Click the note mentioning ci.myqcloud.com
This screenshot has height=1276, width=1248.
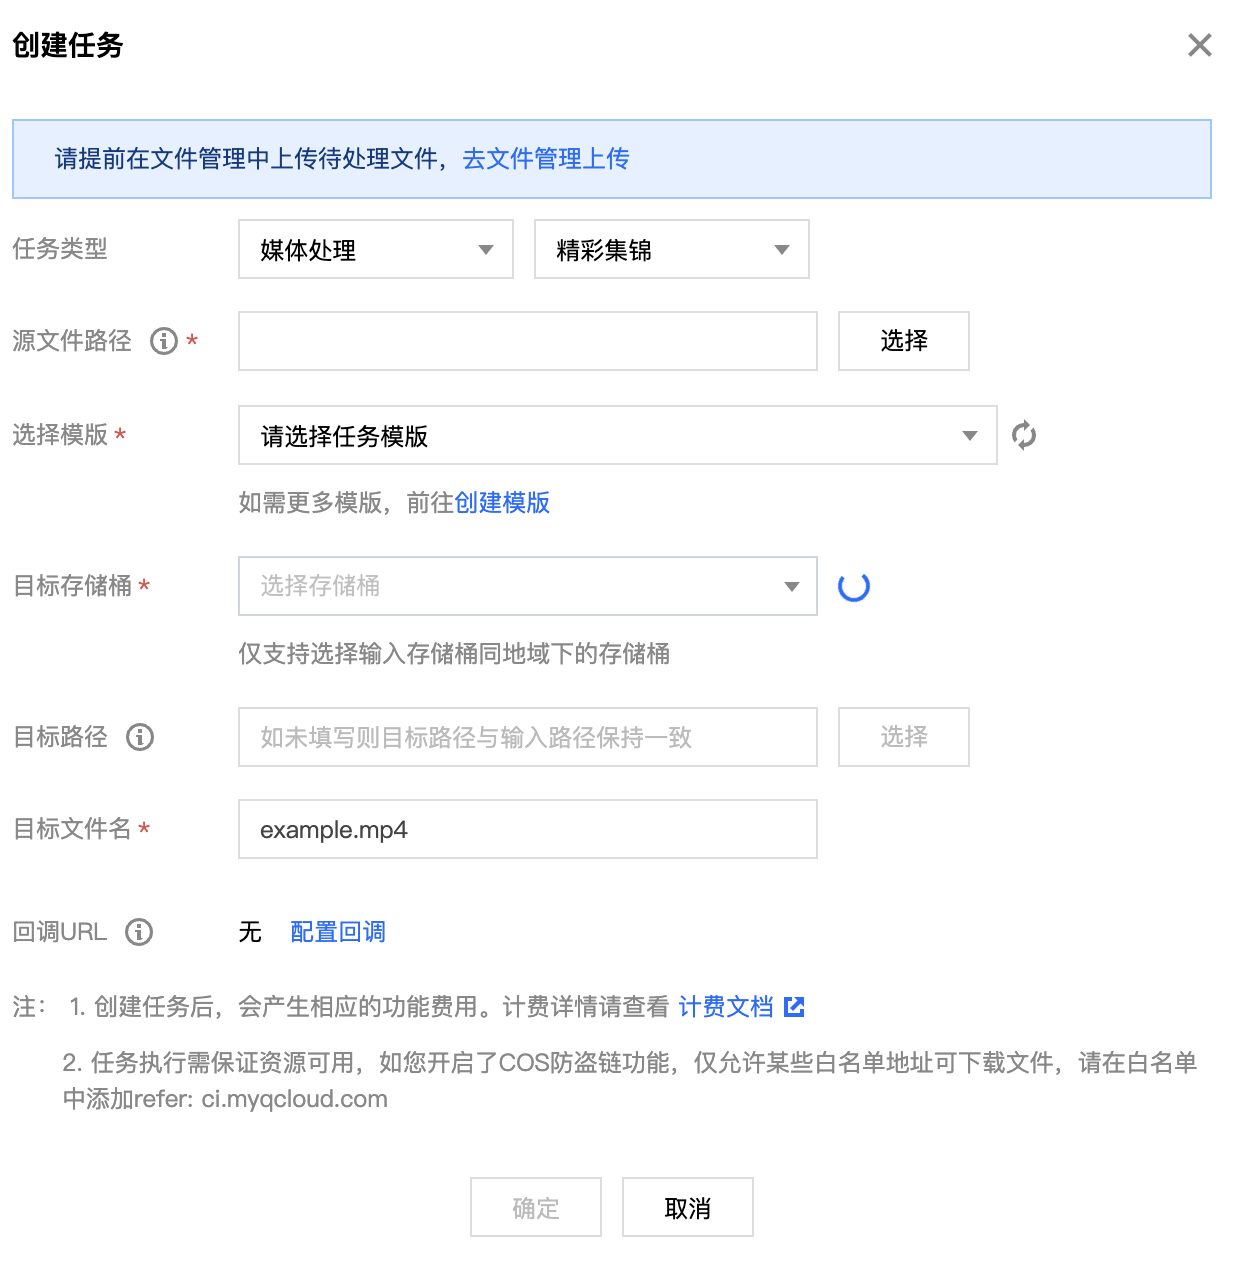click(630, 1081)
